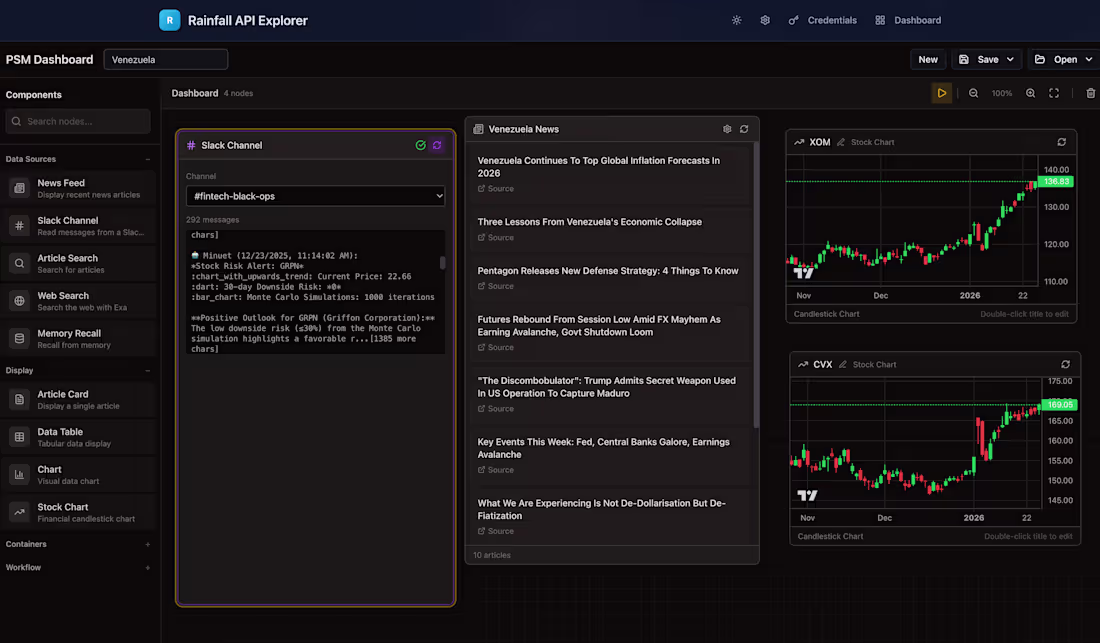Edit the XOM chart title pencil icon
The height and width of the screenshot is (643, 1100).
(x=841, y=142)
